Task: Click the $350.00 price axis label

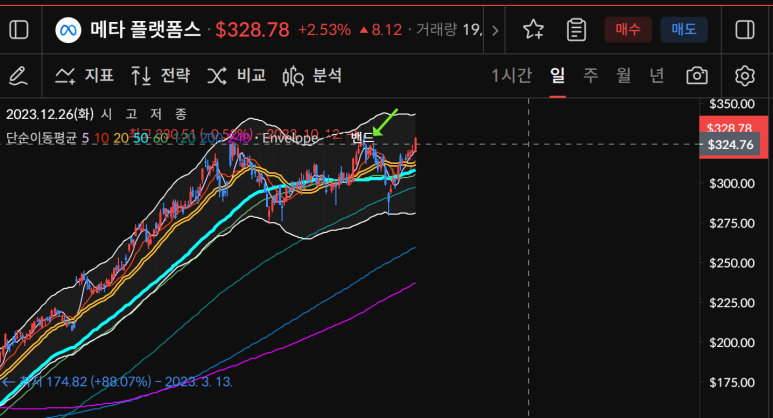Action: click(732, 104)
